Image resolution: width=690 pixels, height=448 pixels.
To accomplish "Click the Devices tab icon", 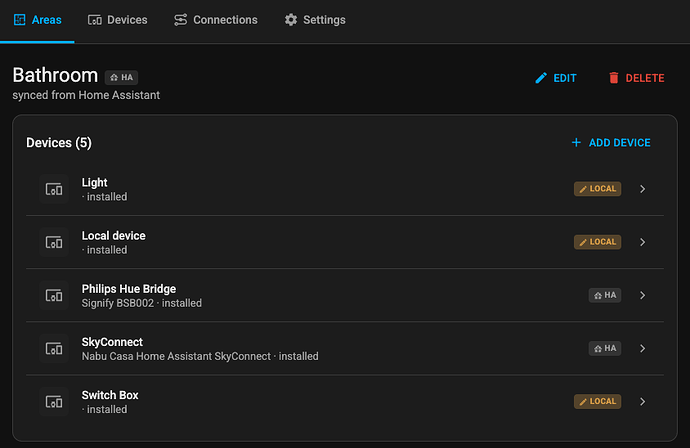I will (95, 20).
